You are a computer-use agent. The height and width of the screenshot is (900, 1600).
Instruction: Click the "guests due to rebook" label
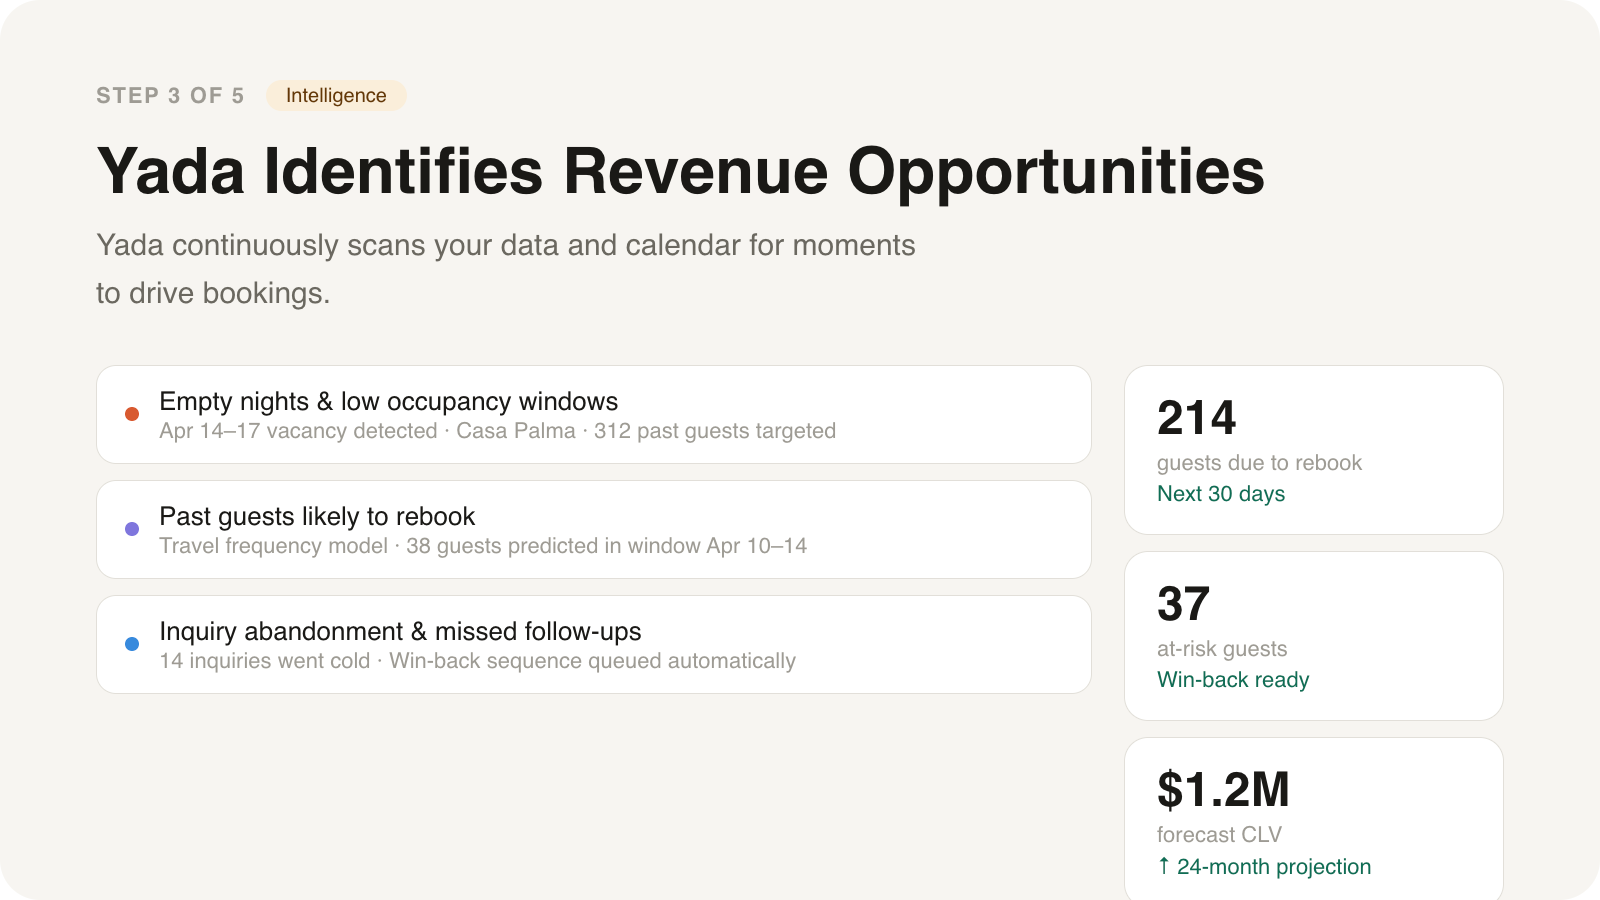tap(1259, 463)
